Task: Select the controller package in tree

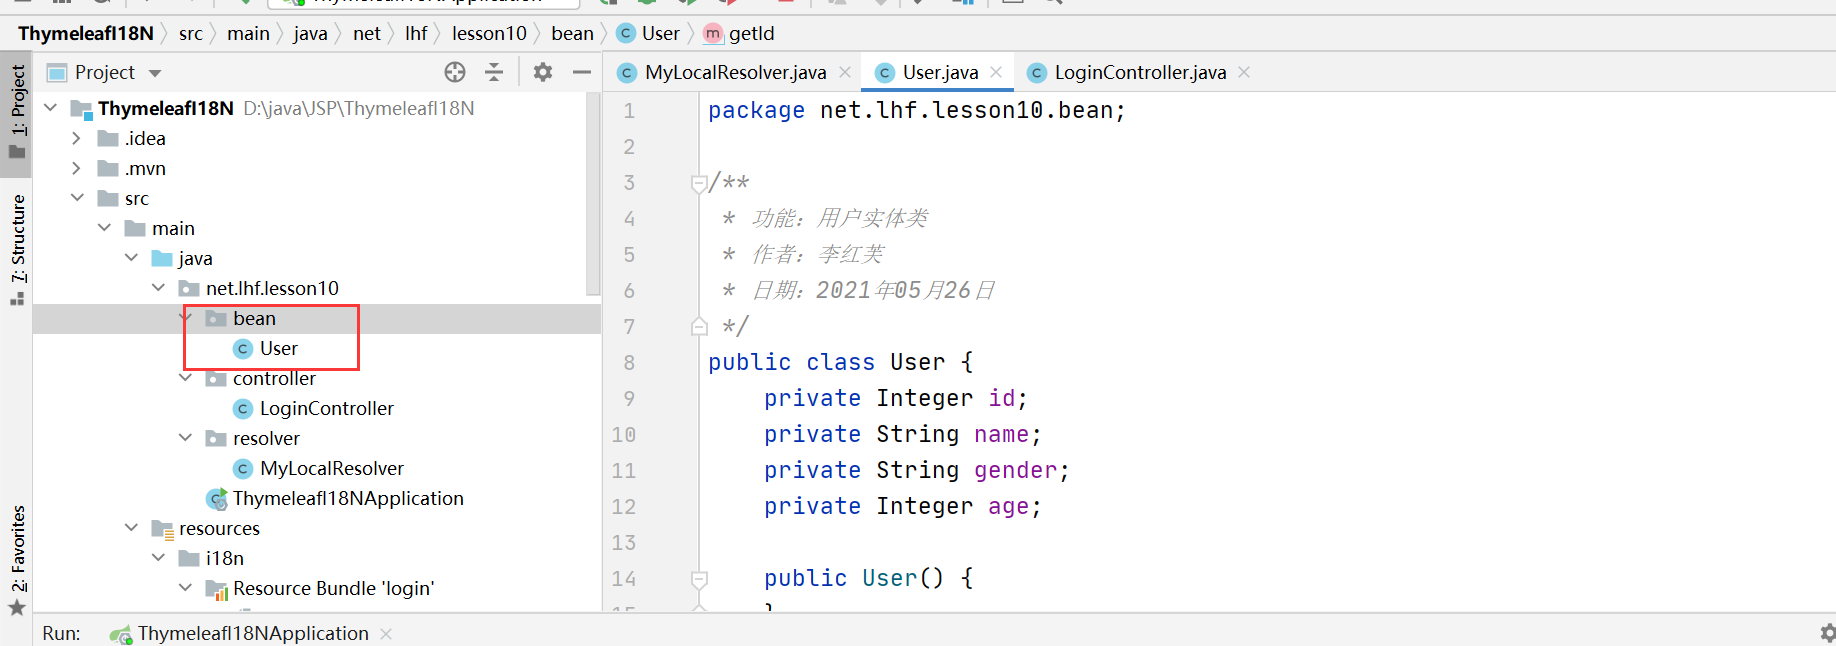Action: coord(274,378)
